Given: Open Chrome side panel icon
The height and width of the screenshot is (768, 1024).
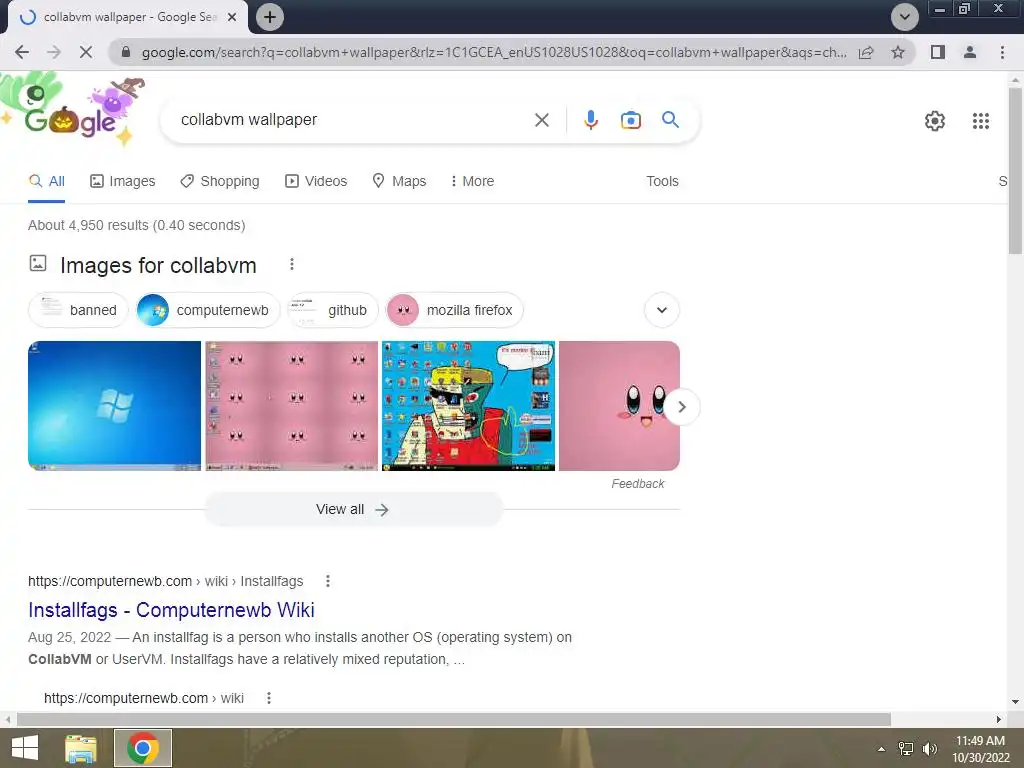Looking at the screenshot, I should click(x=938, y=52).
